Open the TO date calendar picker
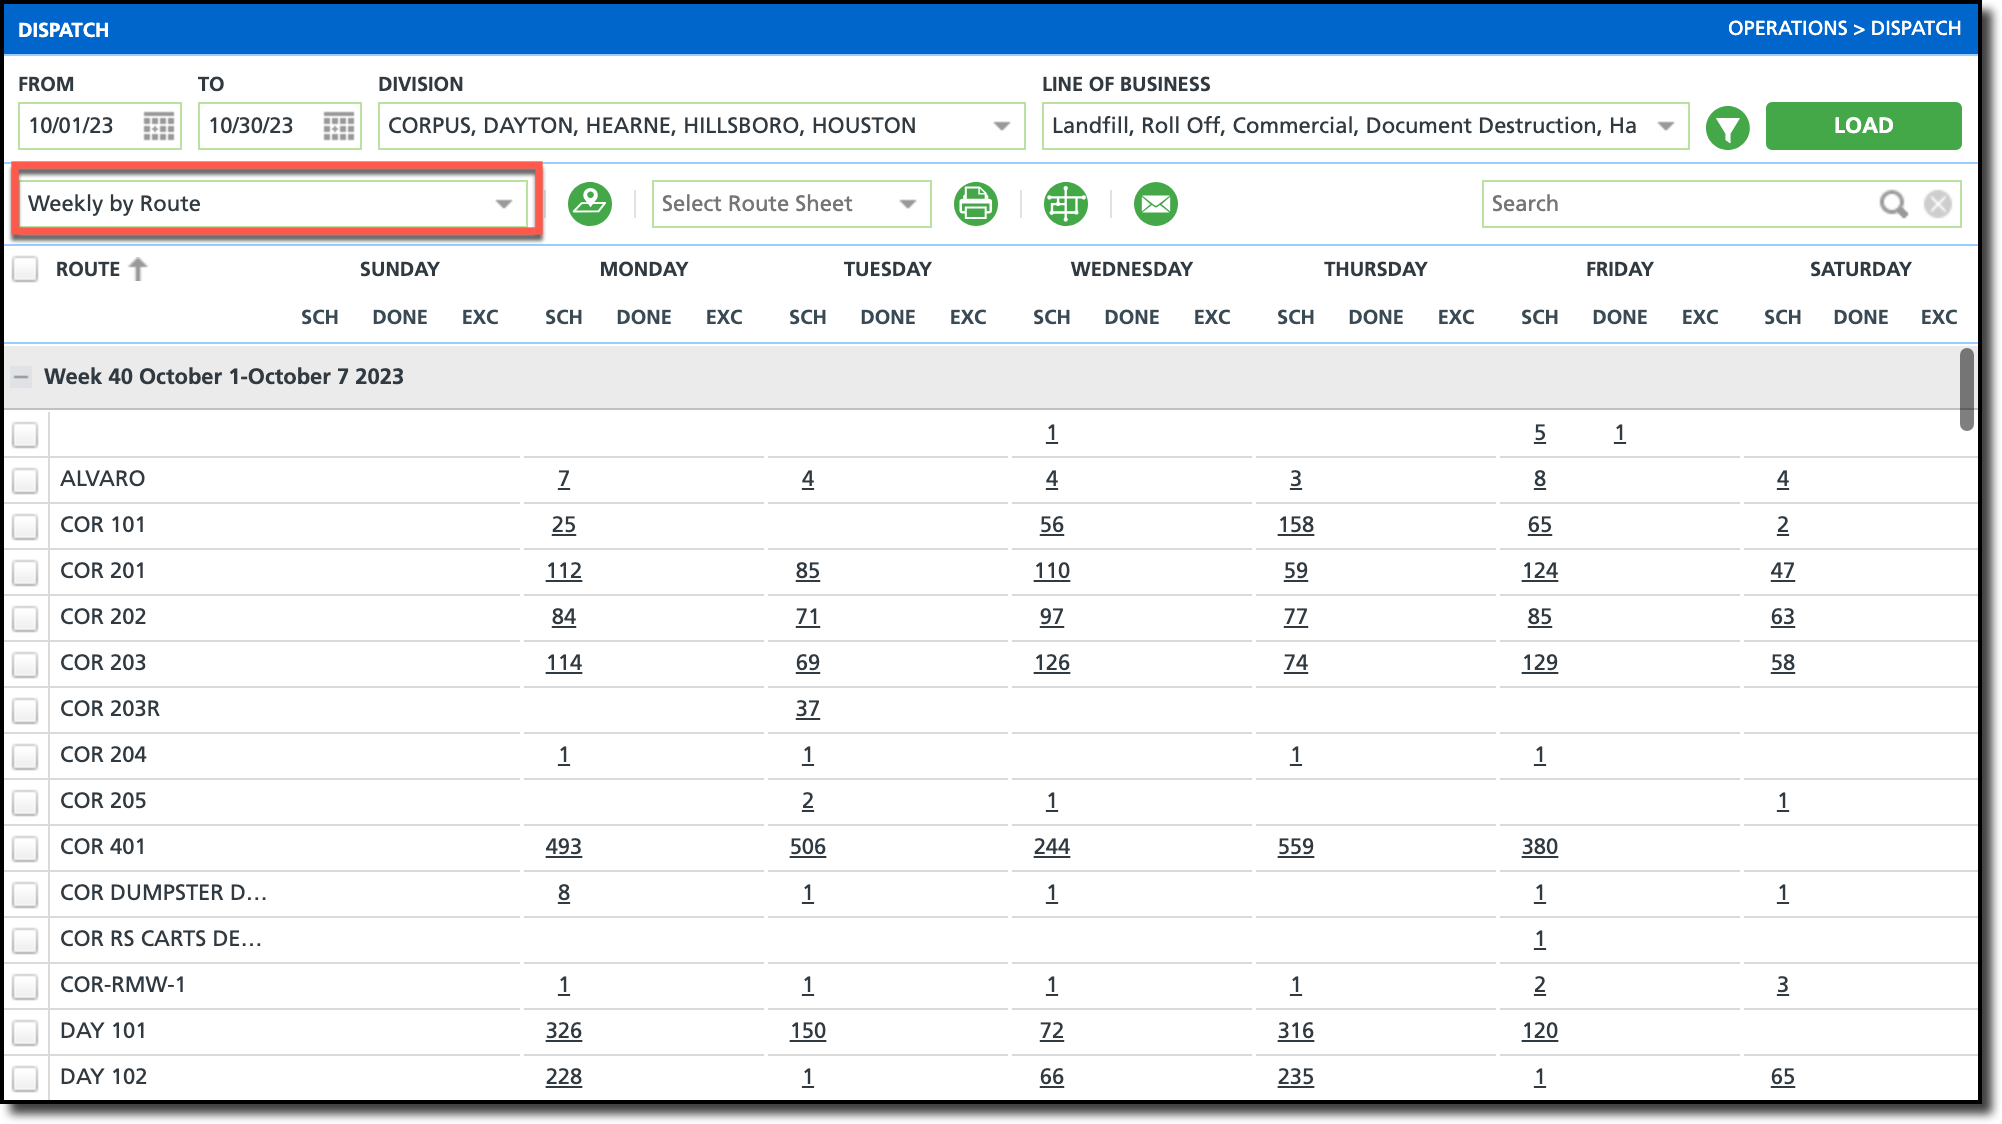The height and width of the screenshot is (1124, 2002). tap(338, 126)
